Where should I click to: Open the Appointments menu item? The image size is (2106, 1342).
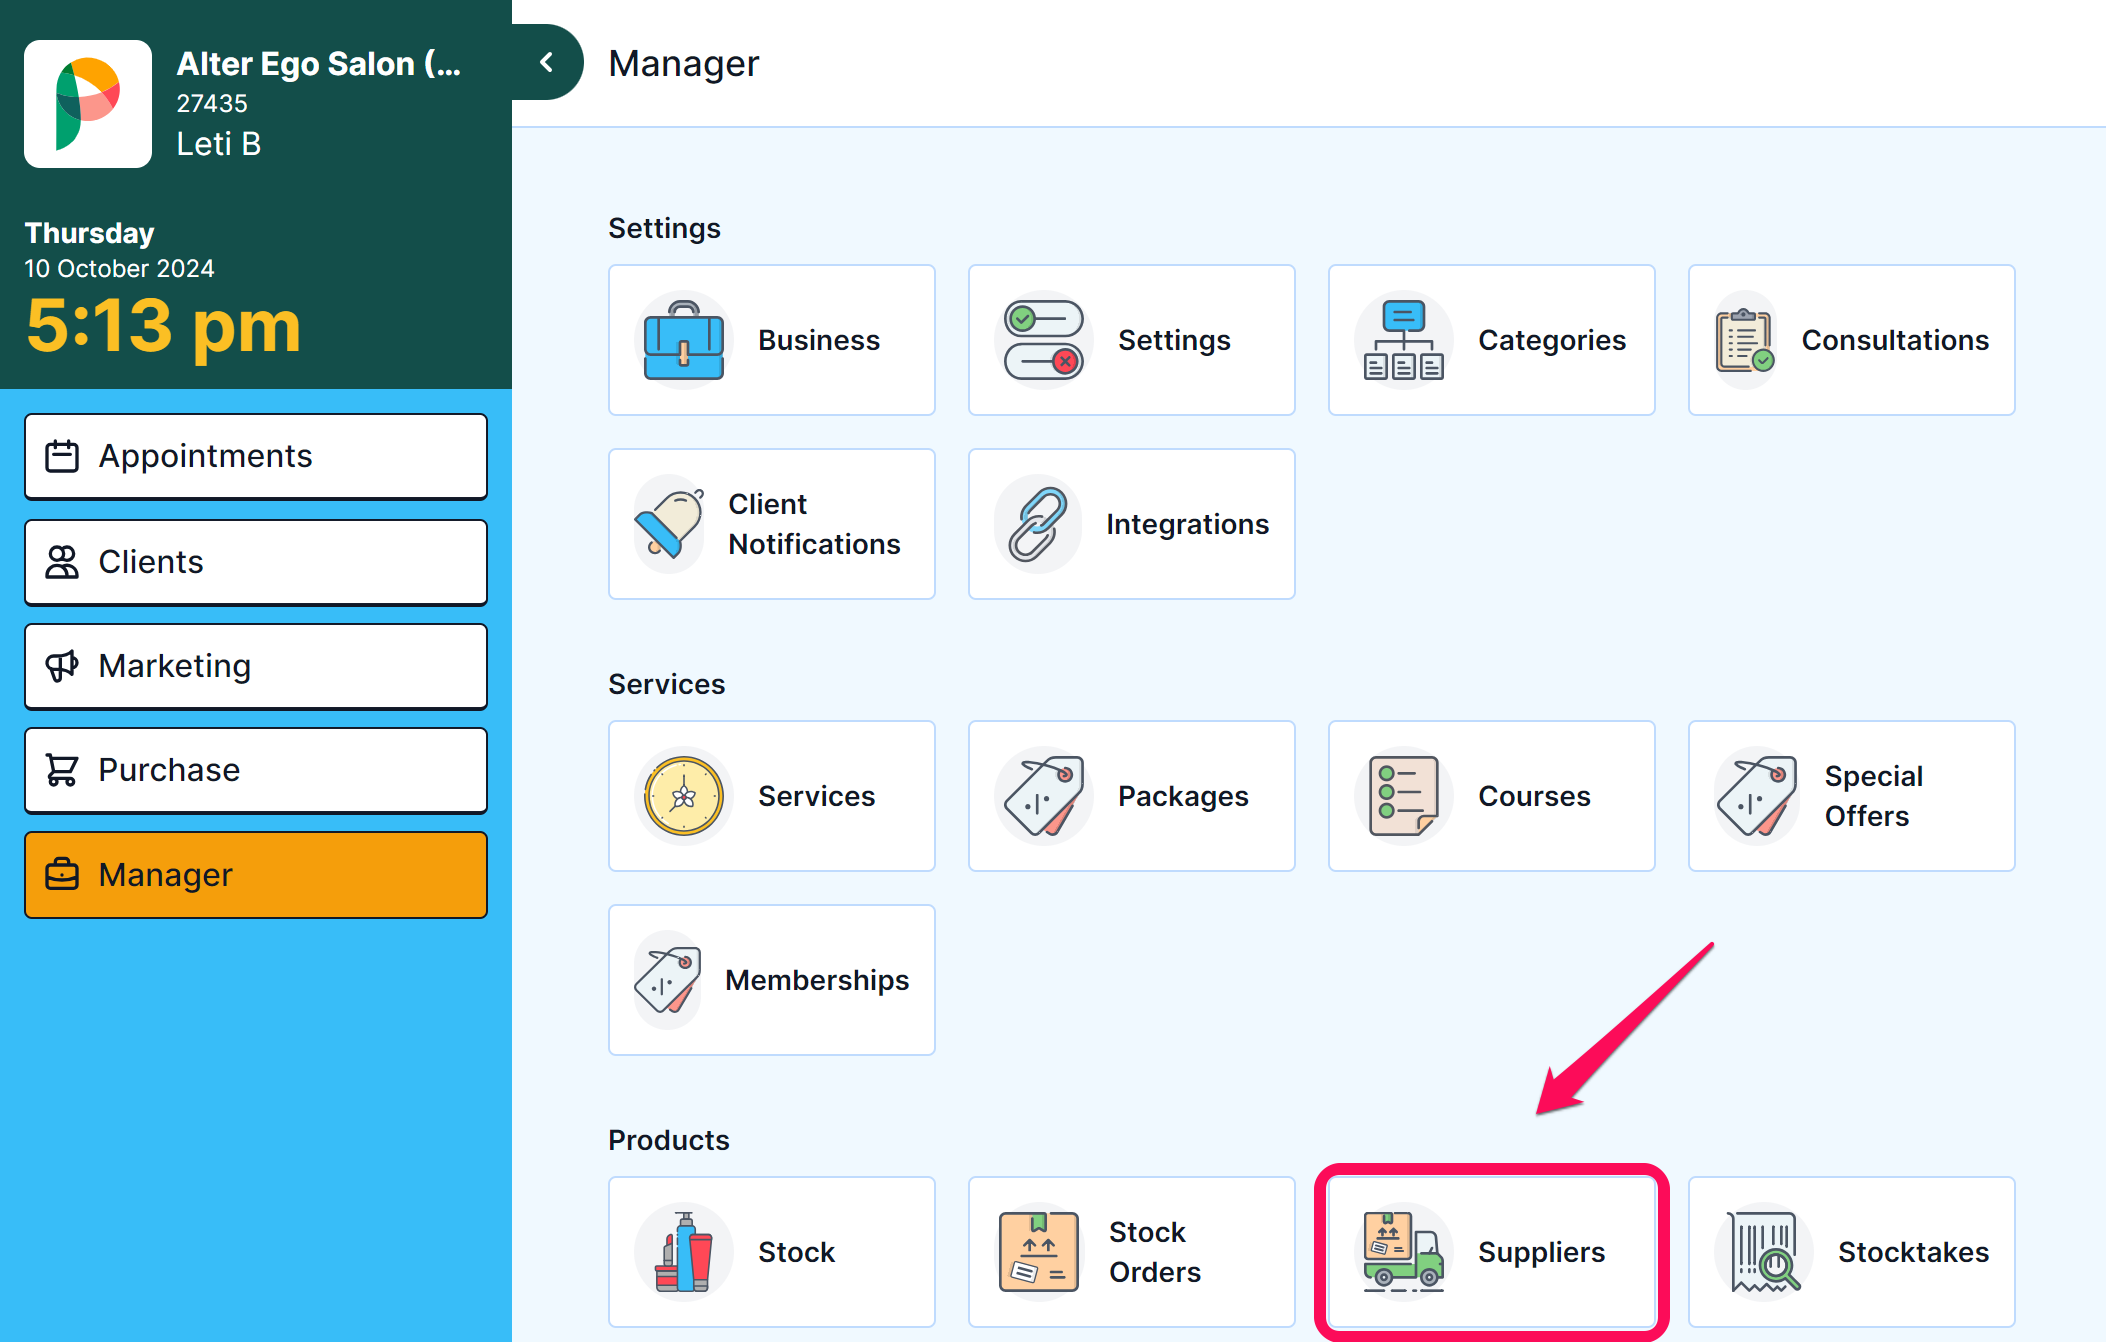pyautogui.click(x=256, y=456)
